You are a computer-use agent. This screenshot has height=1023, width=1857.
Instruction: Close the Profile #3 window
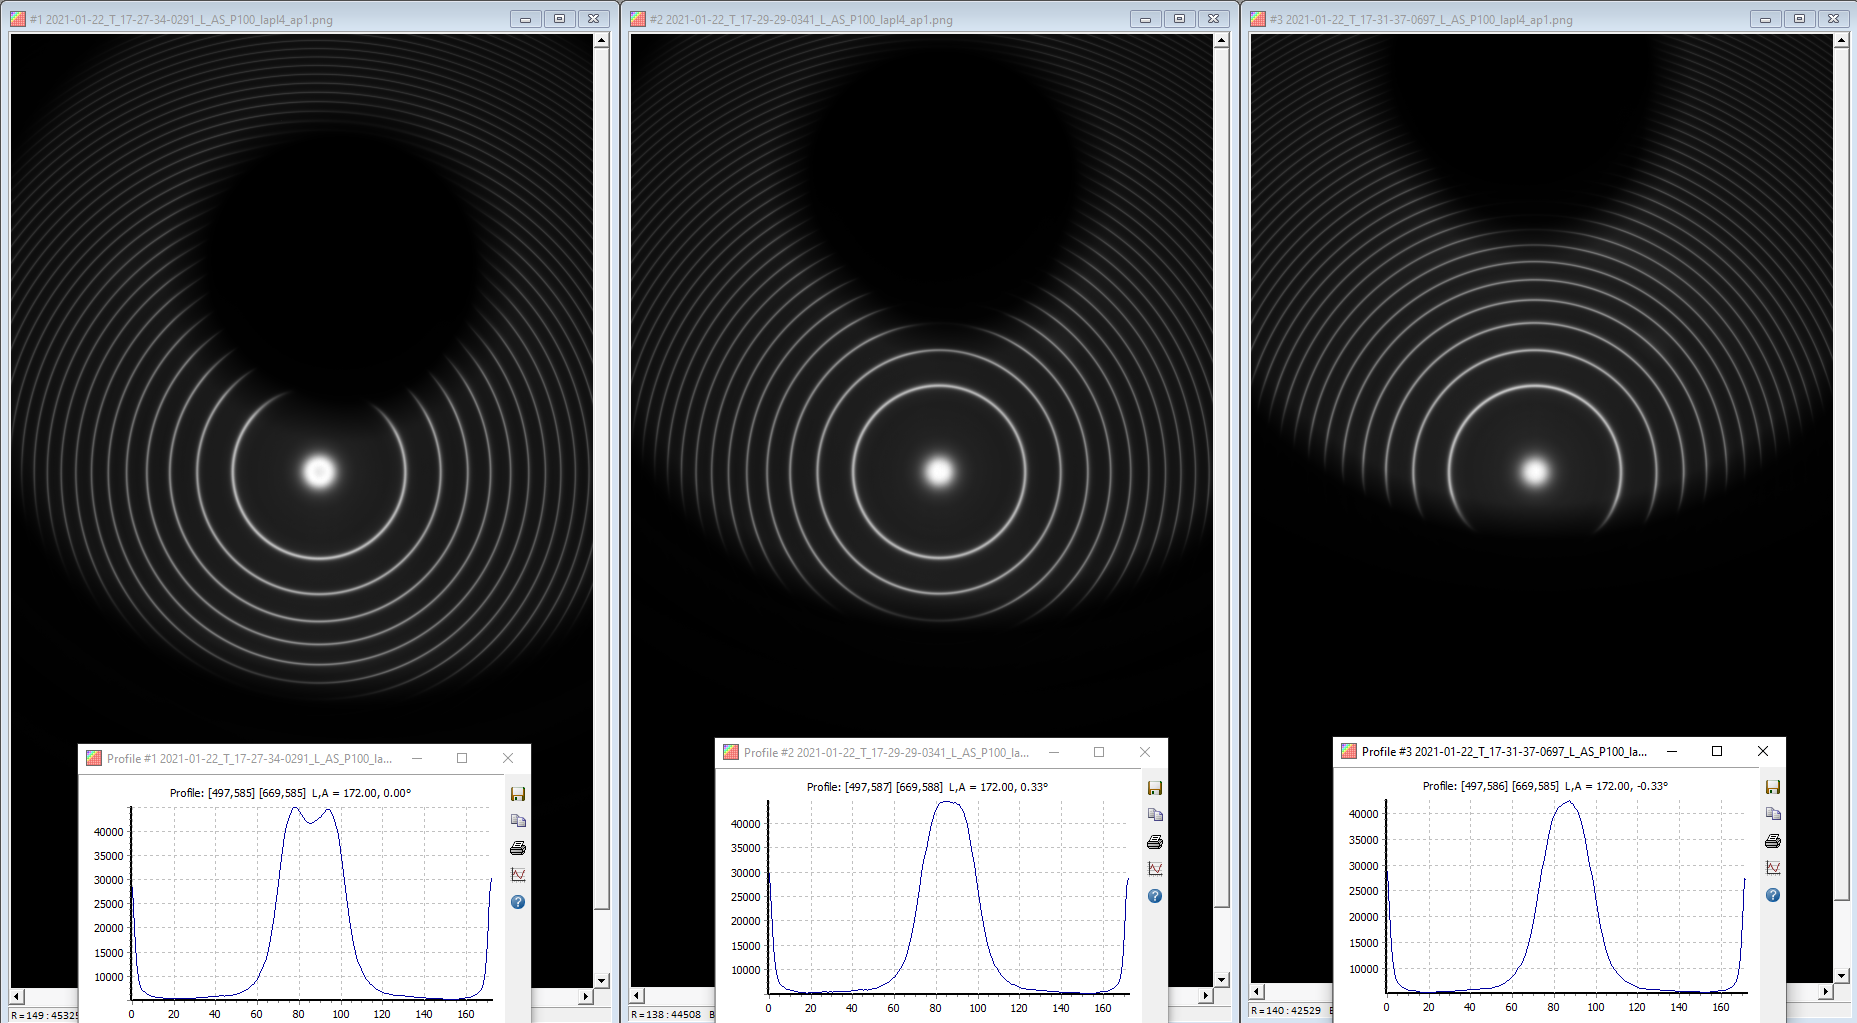click(x=1763, y=751)
